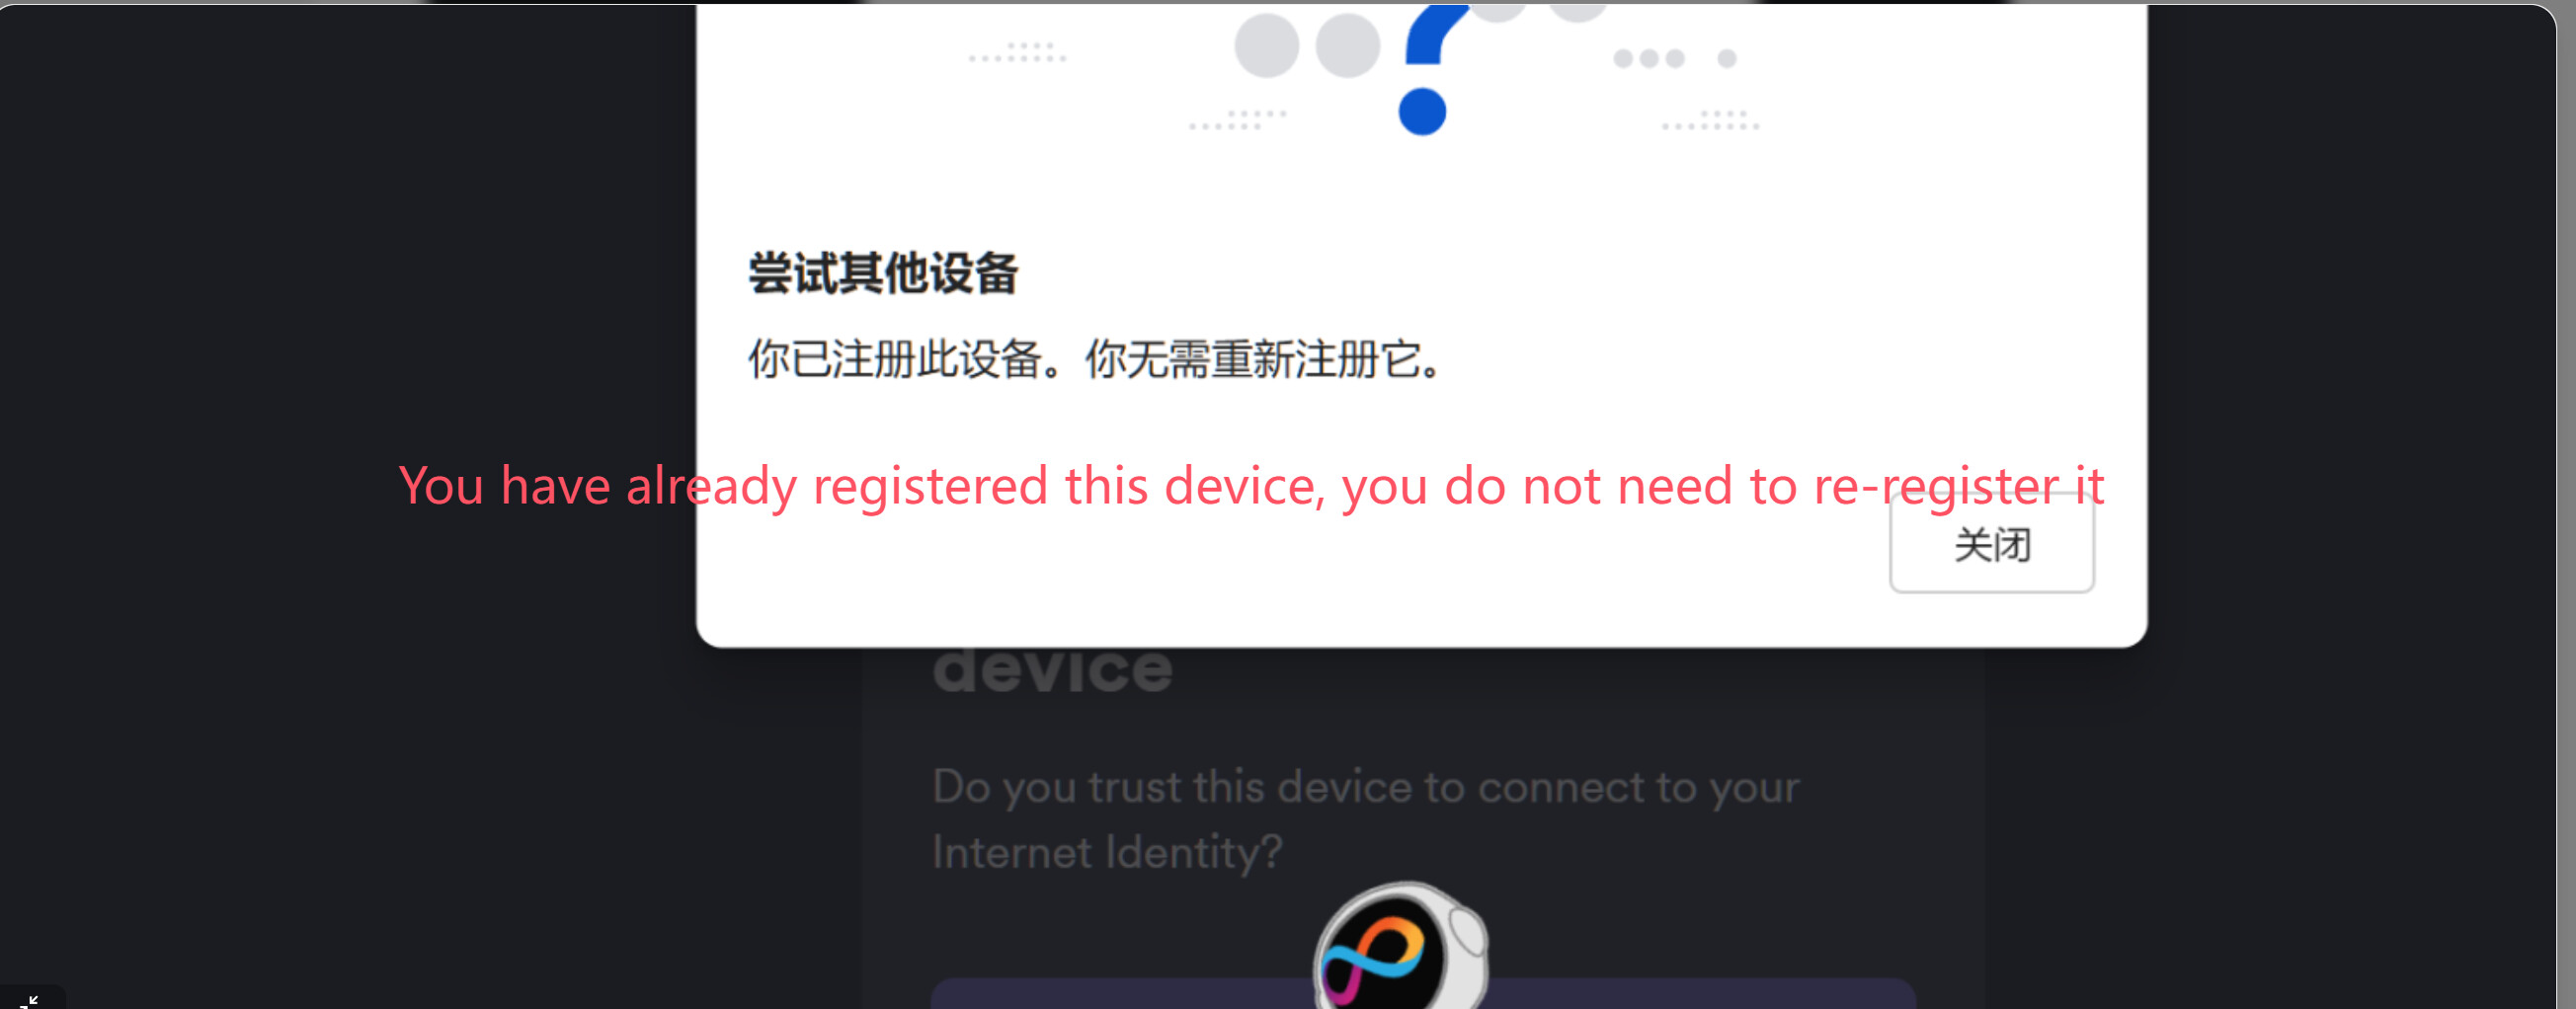
Task: Click the blue question mark illustration
Action: (1435, 35)
